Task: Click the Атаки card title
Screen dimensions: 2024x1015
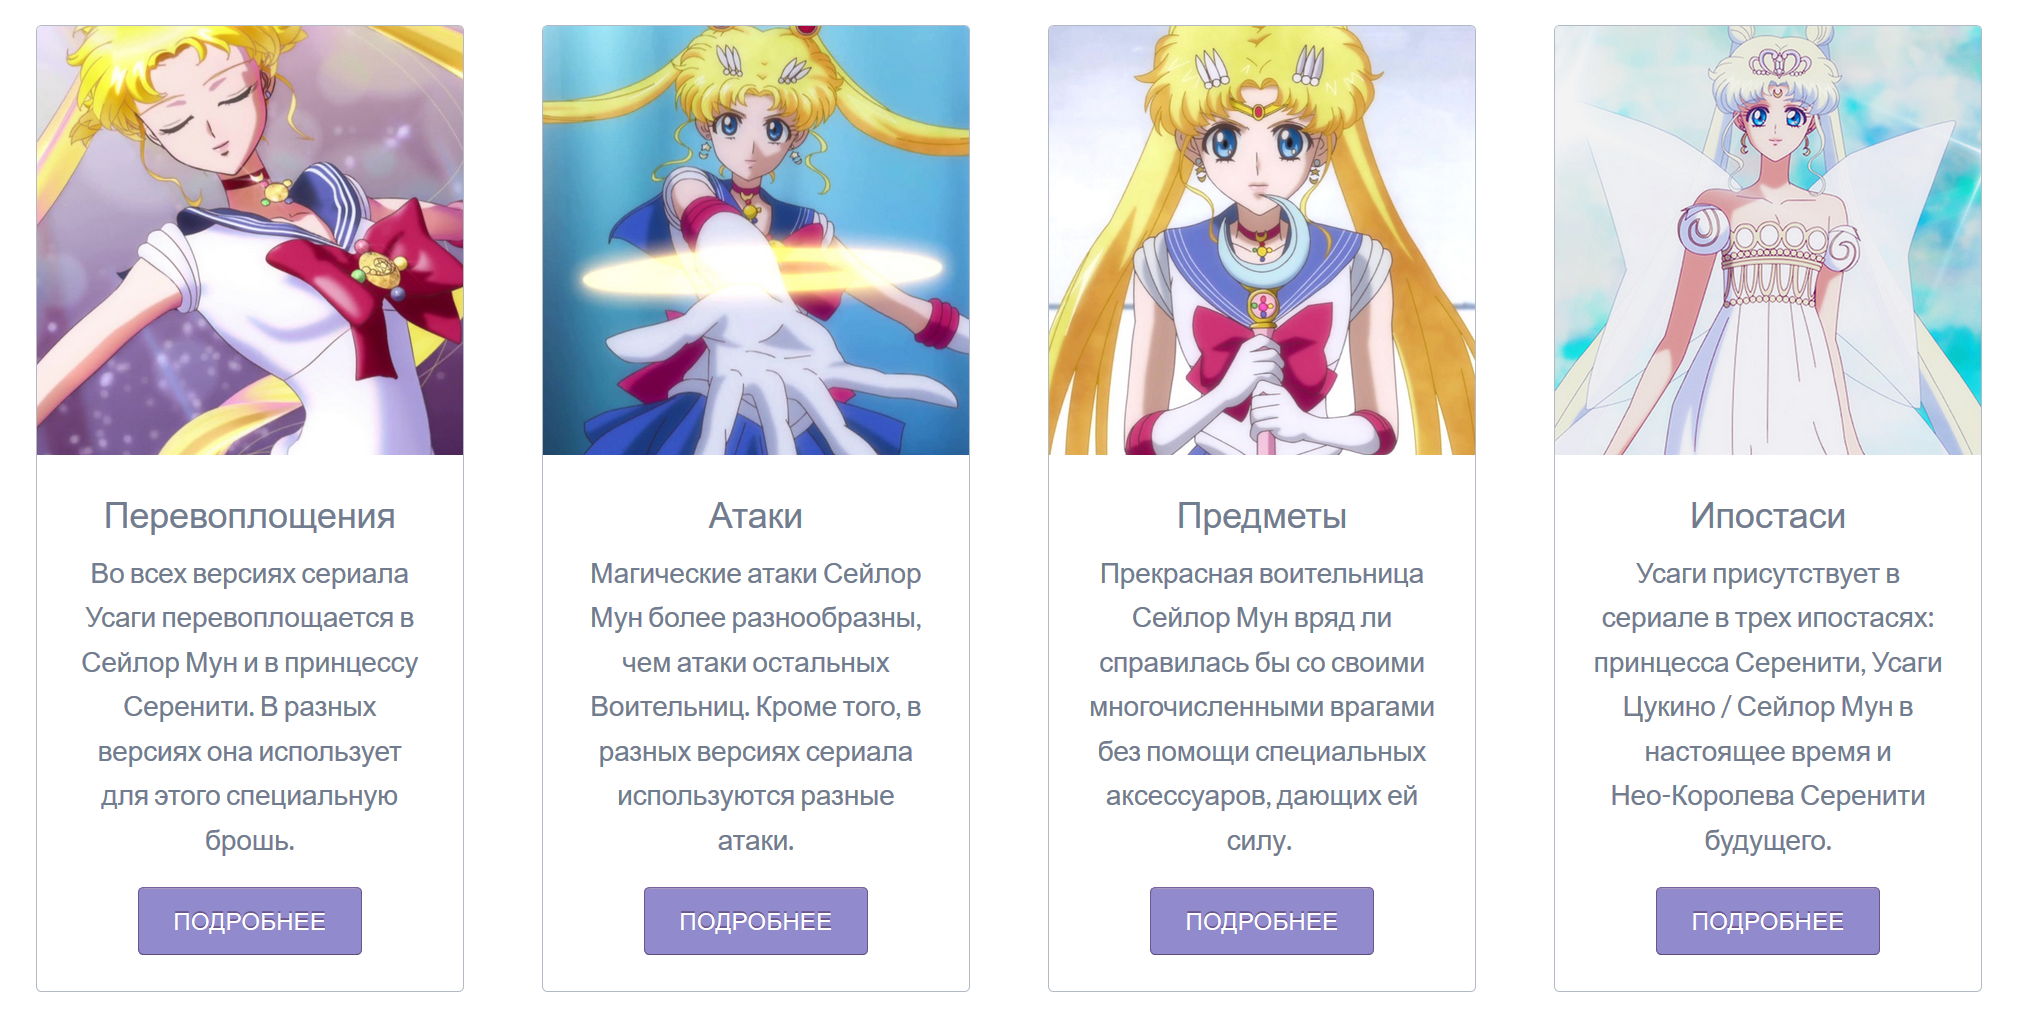Action: 756,516
